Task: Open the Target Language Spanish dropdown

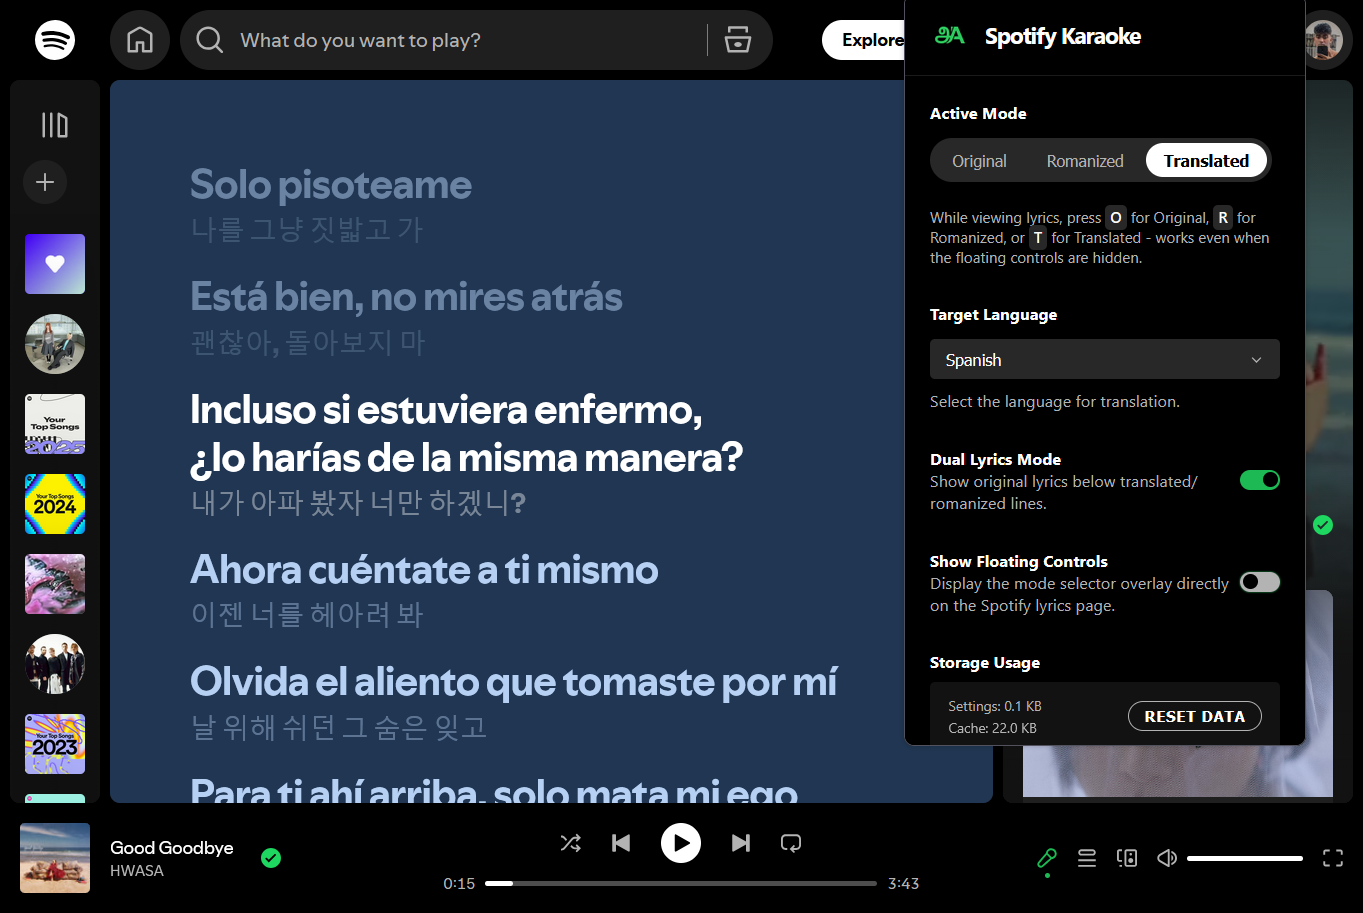Action: tap(1105, 360)
